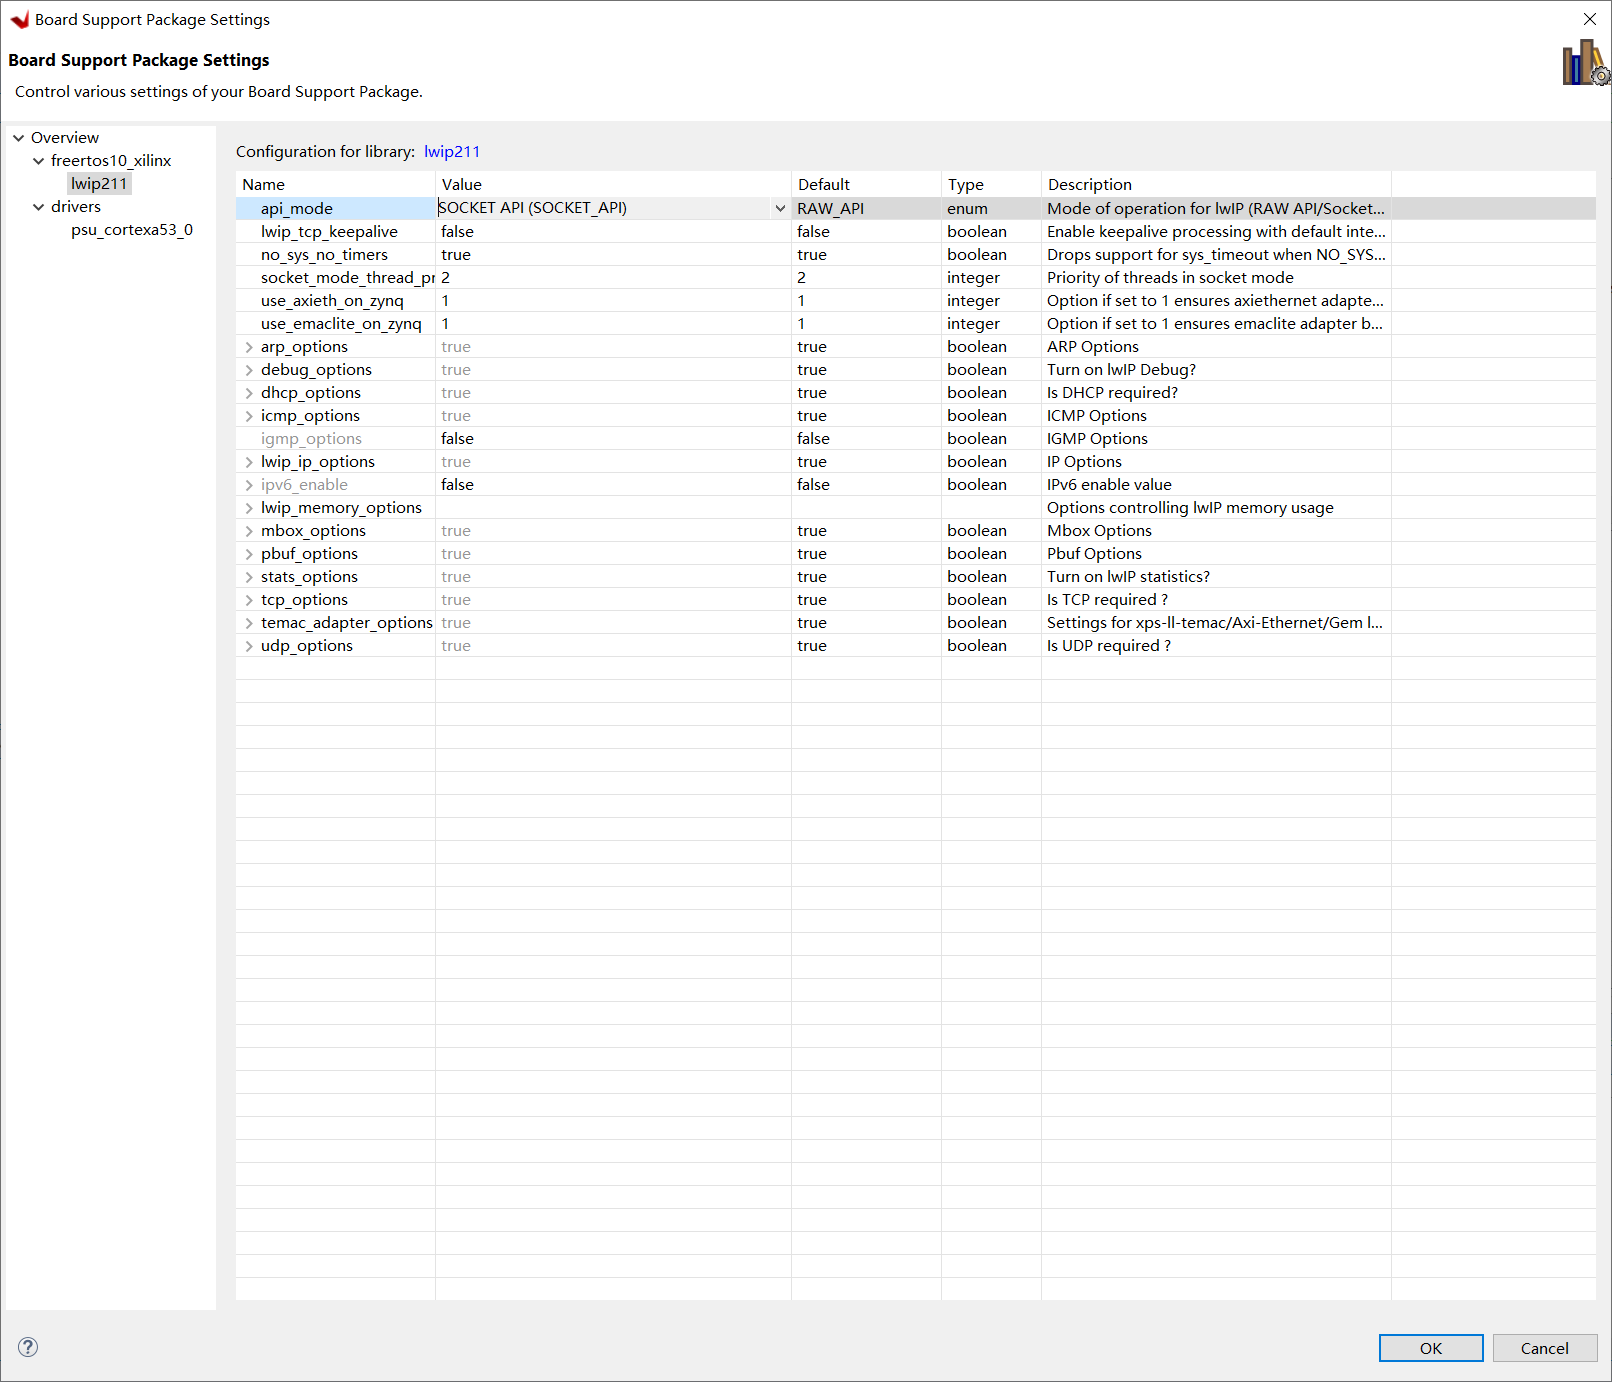This screenshot has height=1382, width=1612.
Task: Collapse the freertos10_xilinx tree node
Action: (x=38, y=161)
